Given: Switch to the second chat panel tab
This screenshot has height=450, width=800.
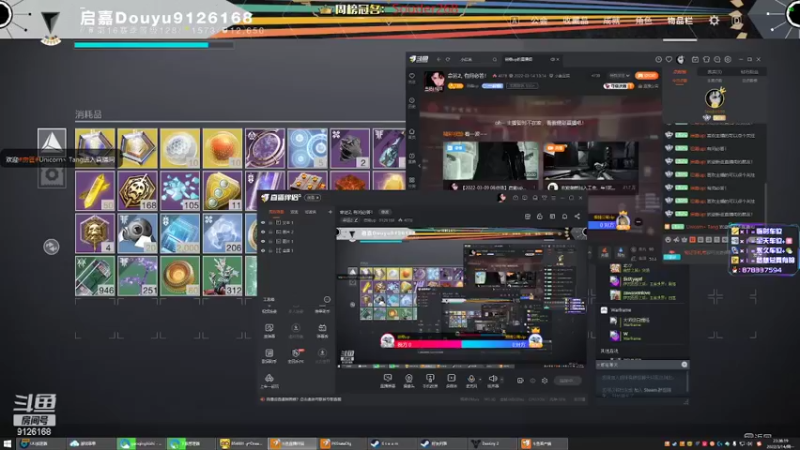Looking at the screenshot, I should point(714,72).
